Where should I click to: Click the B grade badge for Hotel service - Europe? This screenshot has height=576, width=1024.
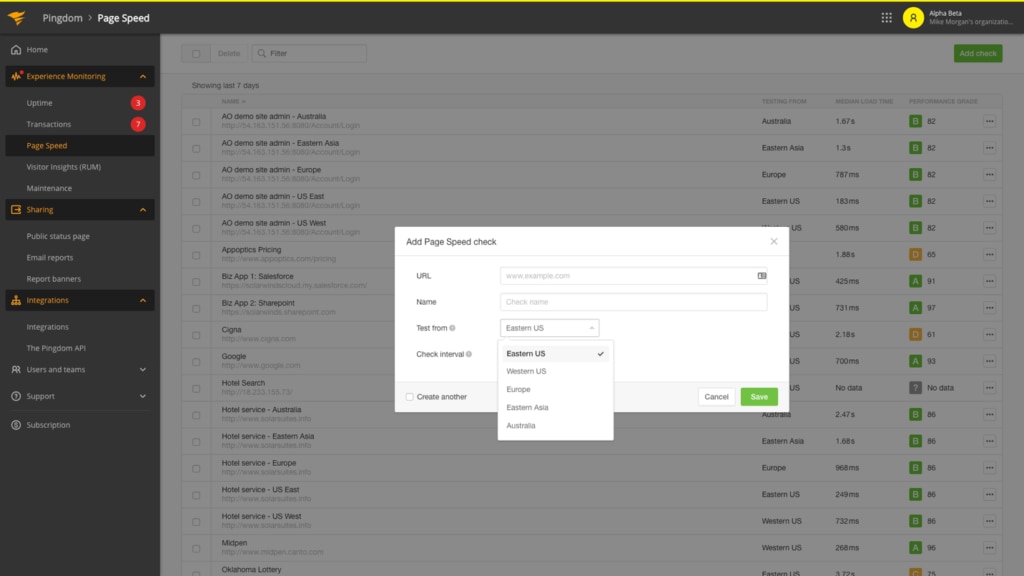click(915, 468)
